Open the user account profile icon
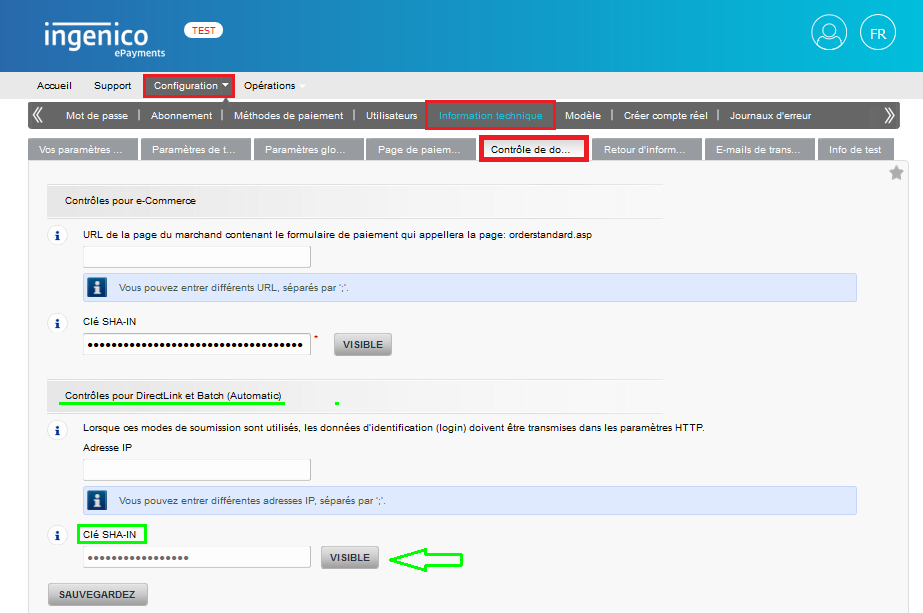Screen dimensions: 923x613 click(828, 32)
